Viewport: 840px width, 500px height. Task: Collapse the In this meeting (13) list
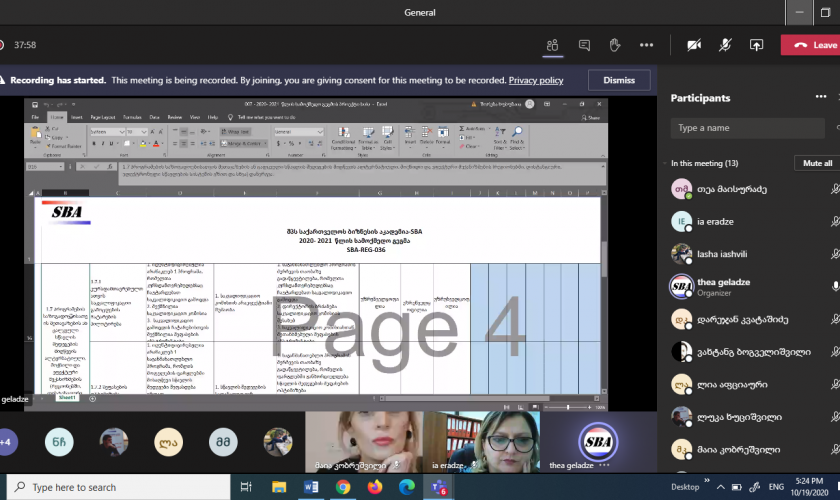tap(666, 163)
